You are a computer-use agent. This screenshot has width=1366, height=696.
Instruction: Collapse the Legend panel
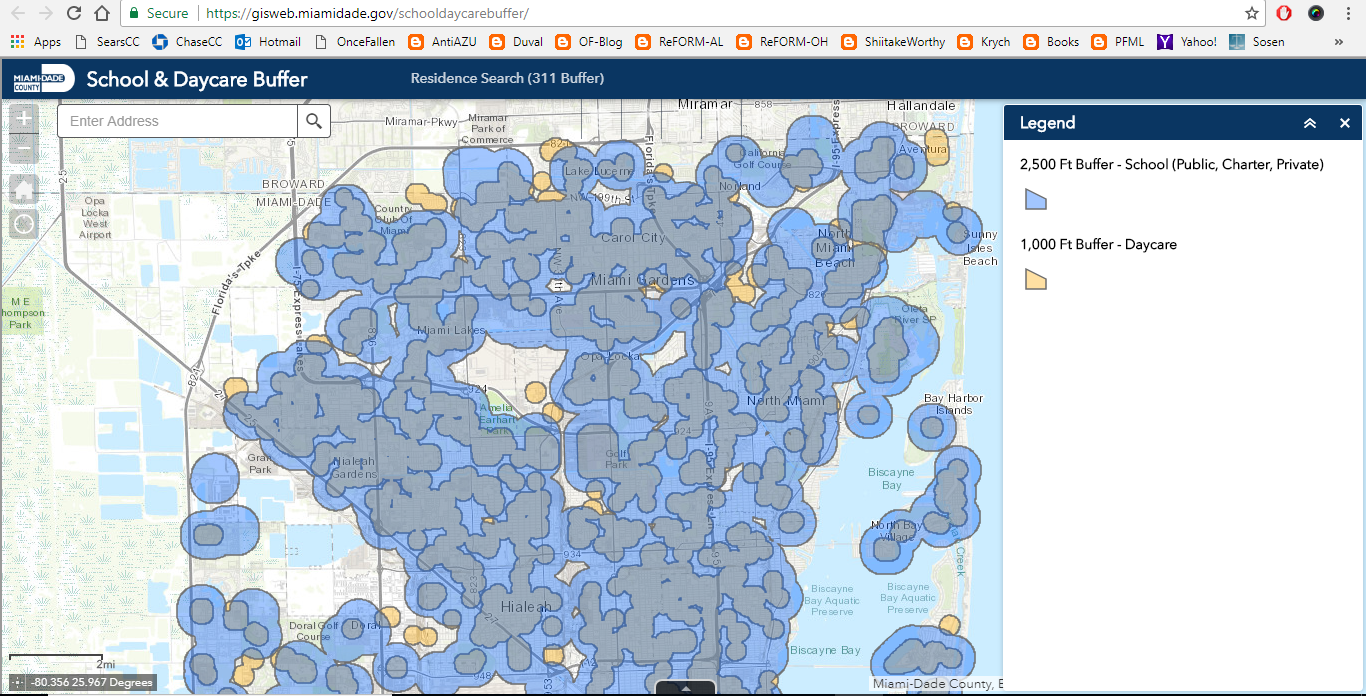point(1310,123)
